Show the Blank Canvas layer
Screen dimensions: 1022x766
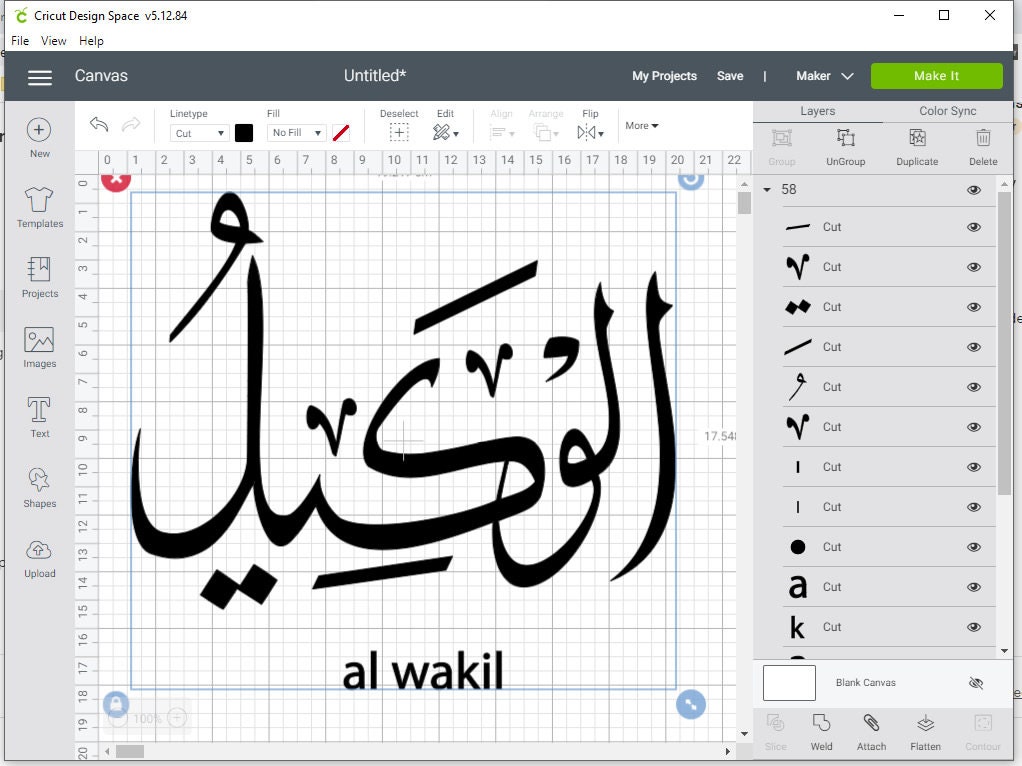click(975, 683)
